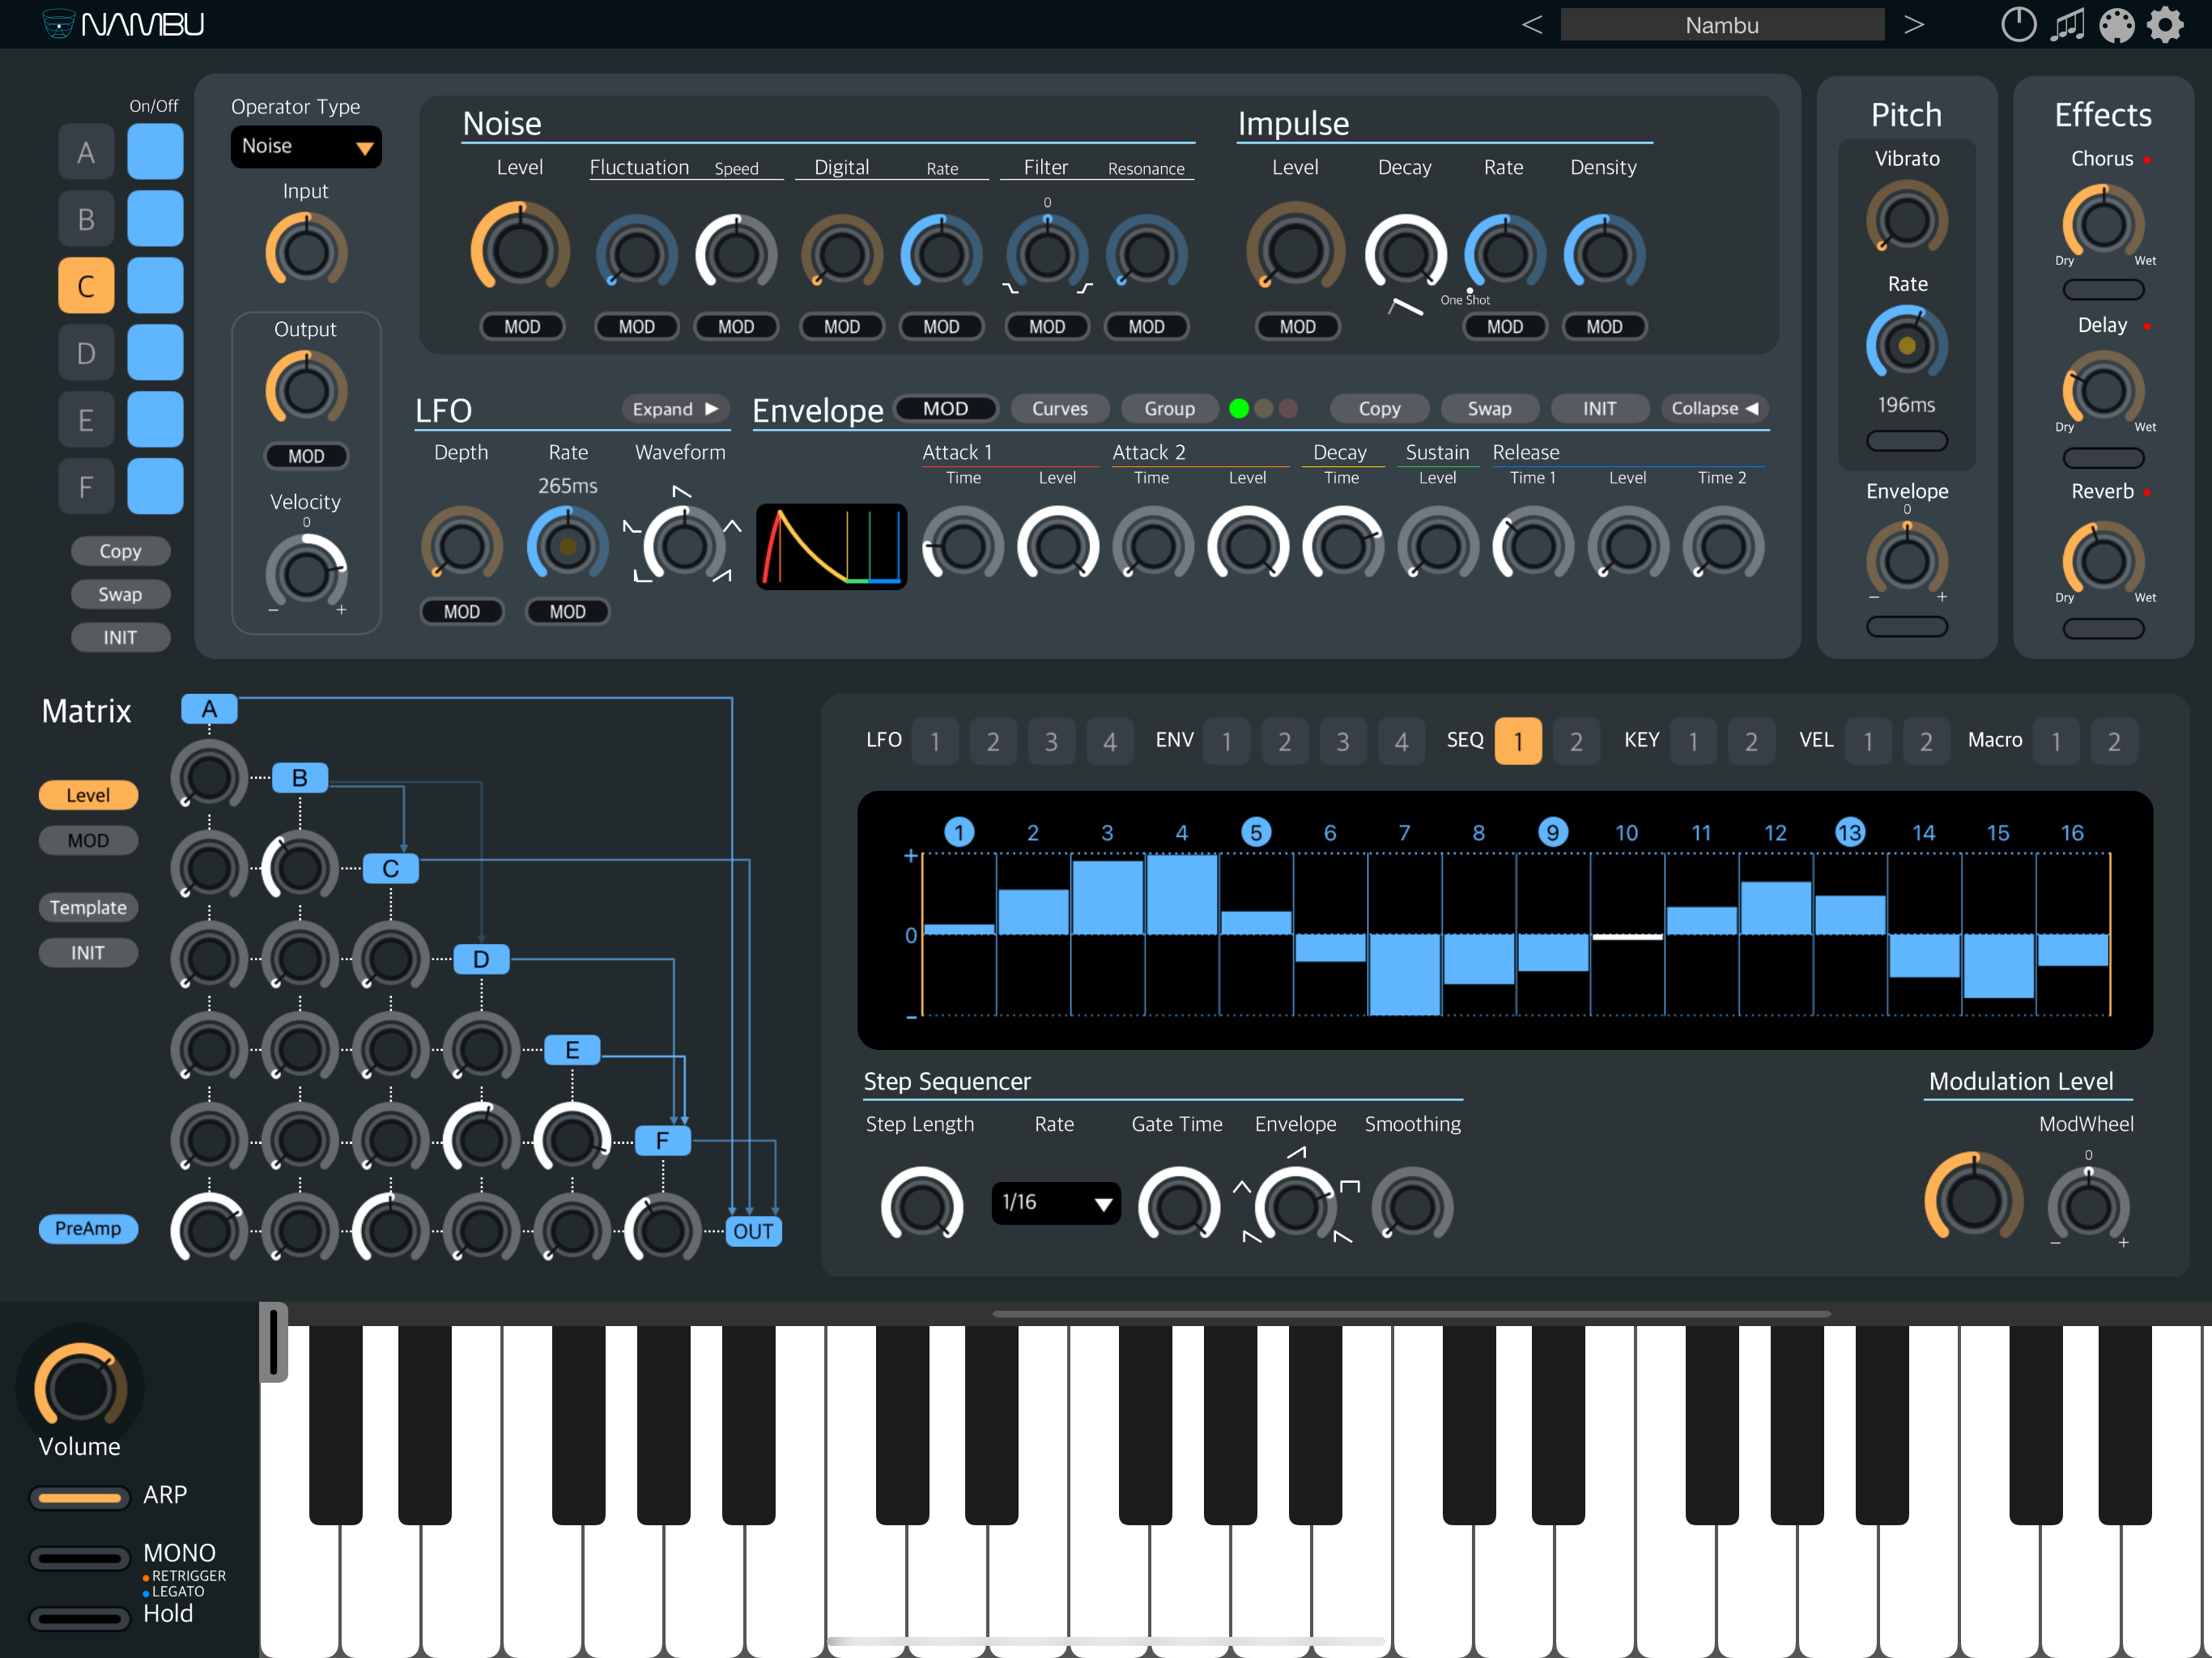
Task: Expand the LFO section
Action: 675,409
